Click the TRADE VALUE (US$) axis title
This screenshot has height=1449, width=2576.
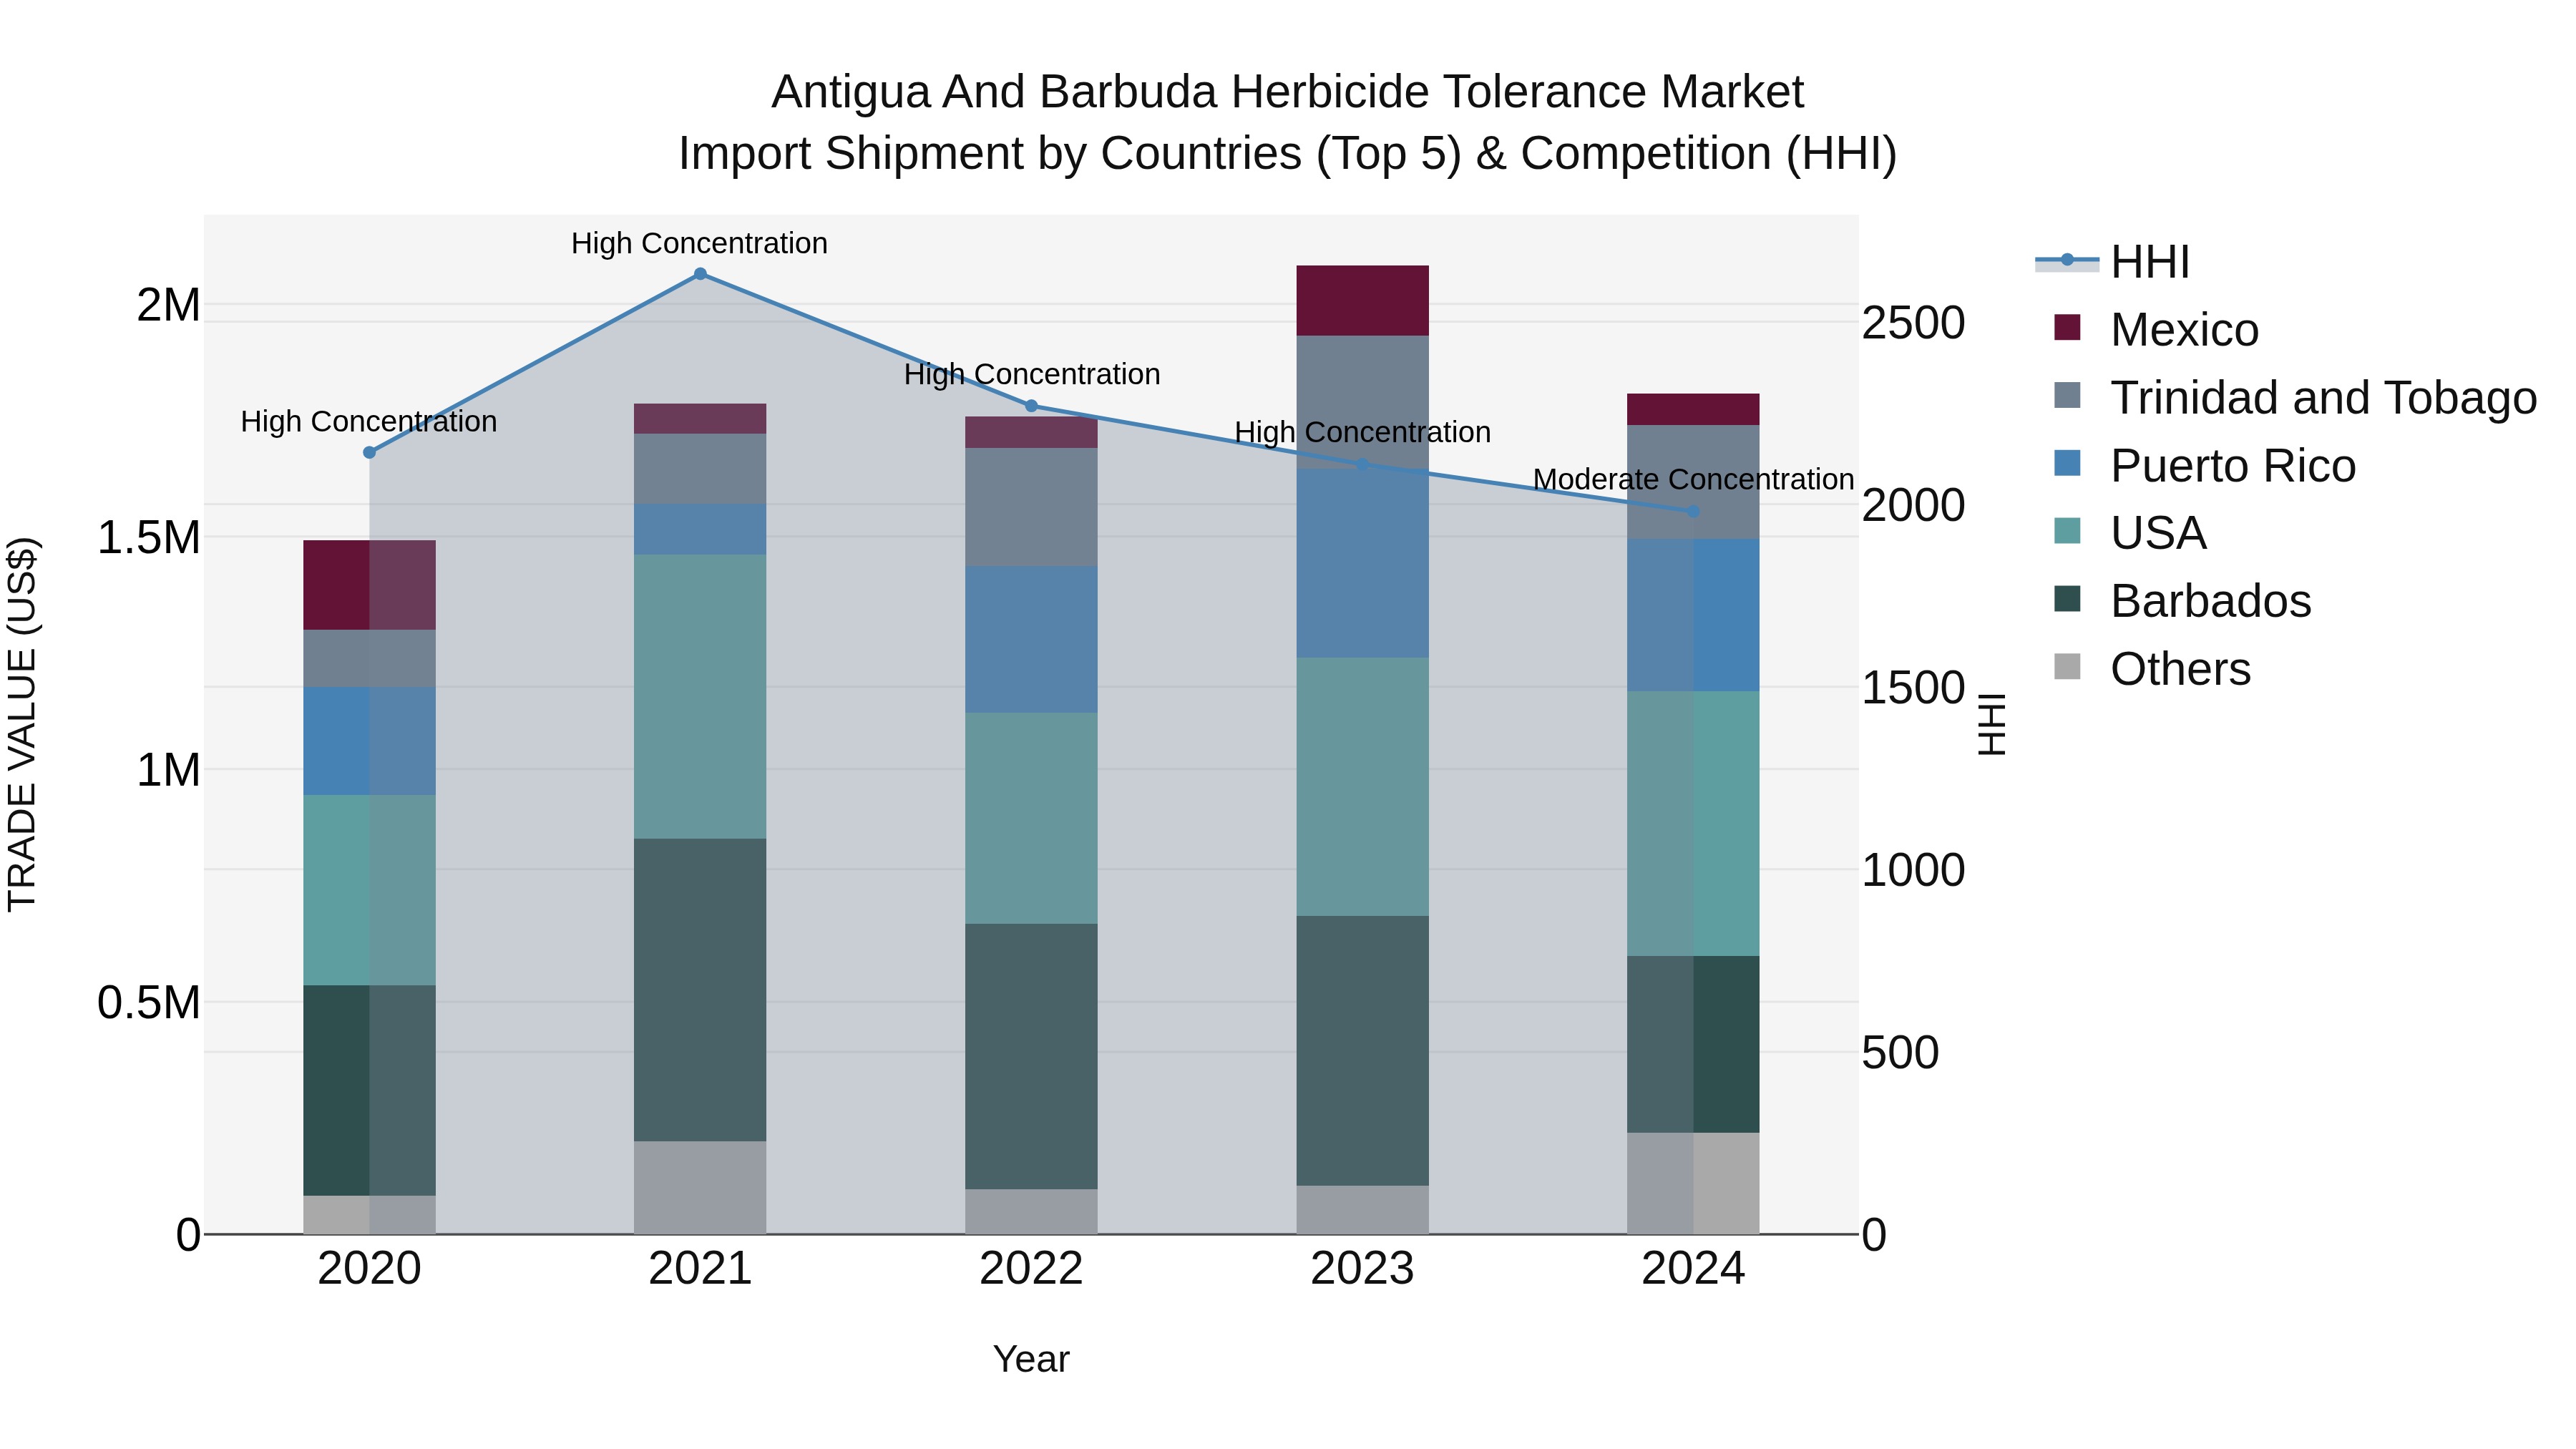tap(22, 725)
